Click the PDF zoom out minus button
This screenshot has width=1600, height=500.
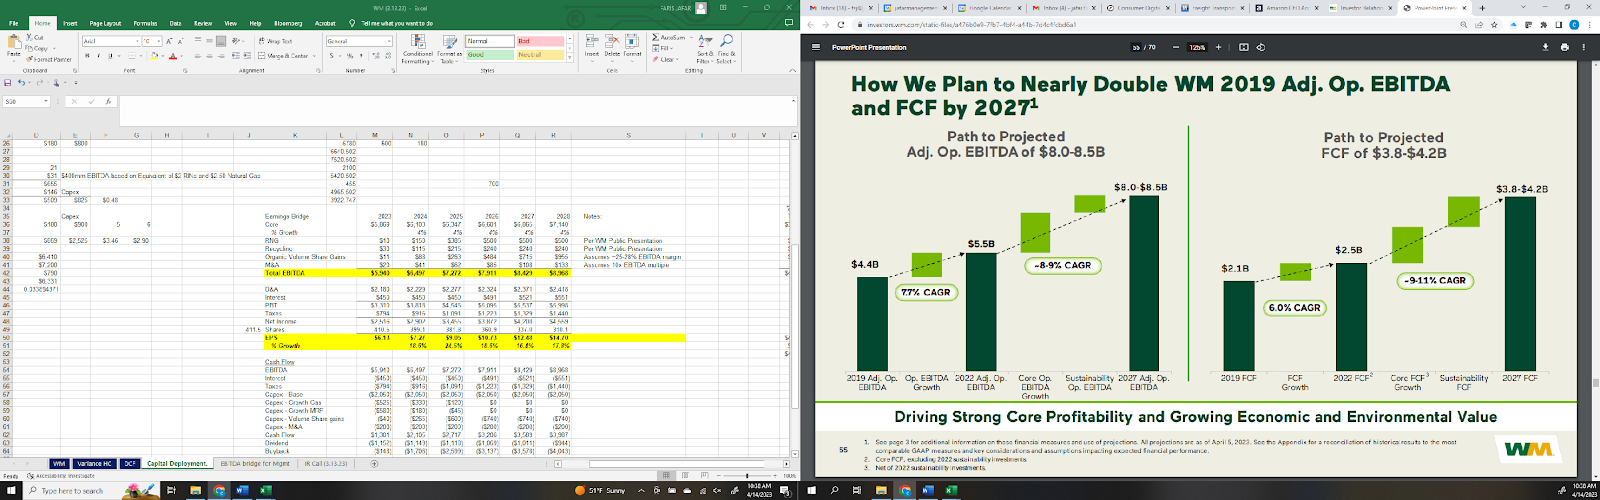[1176, 47]
